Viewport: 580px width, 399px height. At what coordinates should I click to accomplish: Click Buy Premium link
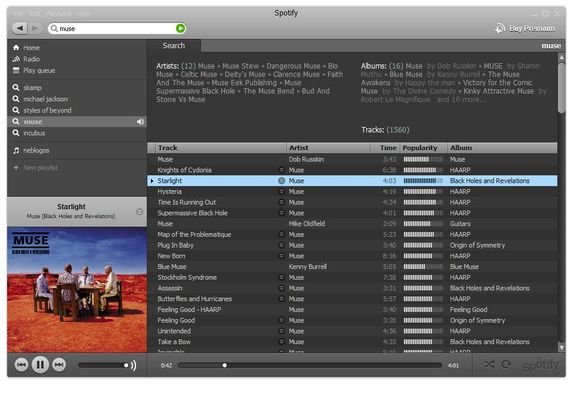click(525, 28)
